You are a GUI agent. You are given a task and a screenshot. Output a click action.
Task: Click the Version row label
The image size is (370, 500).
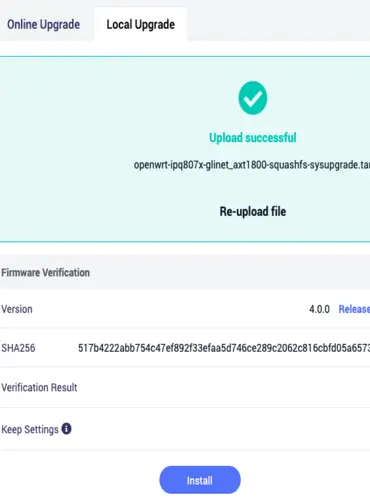tap(17, 309)
